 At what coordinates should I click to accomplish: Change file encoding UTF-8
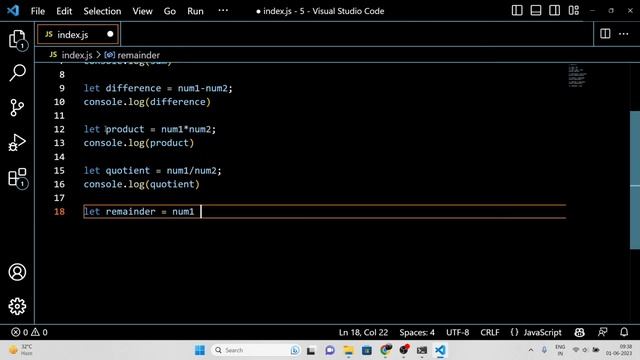[x=457, y=332]
